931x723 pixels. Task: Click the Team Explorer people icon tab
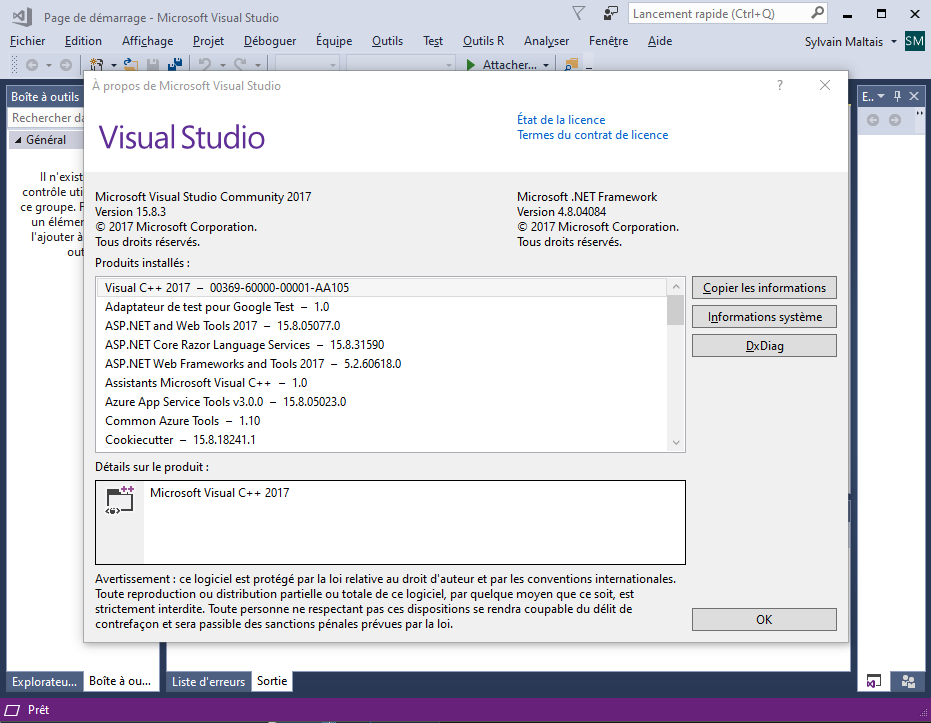point(908,681)
